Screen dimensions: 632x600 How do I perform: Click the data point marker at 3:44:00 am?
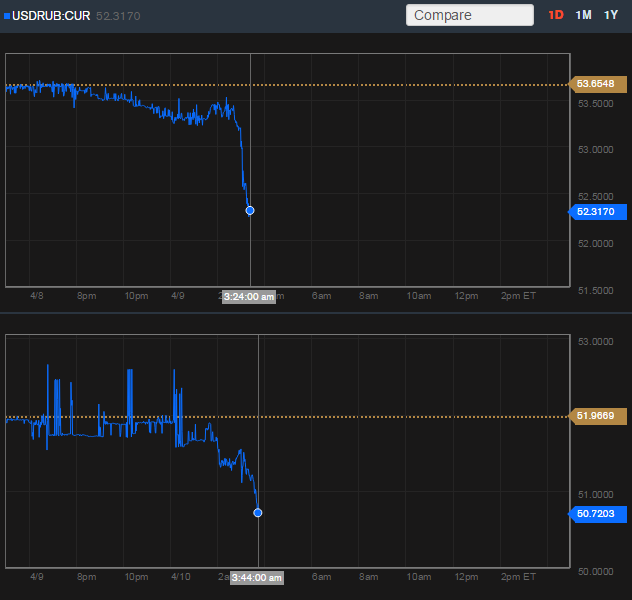click(258, 513)
